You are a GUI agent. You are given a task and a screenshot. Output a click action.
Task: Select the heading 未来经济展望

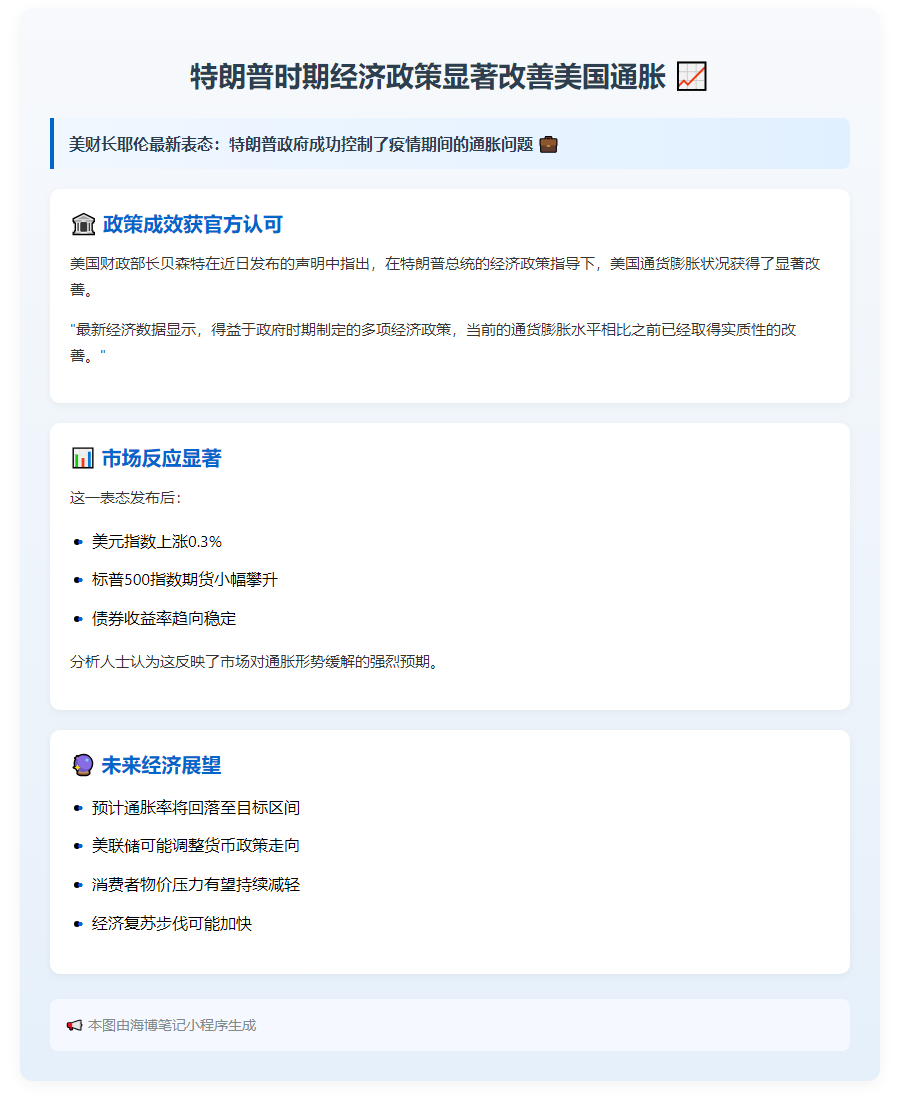162,765
